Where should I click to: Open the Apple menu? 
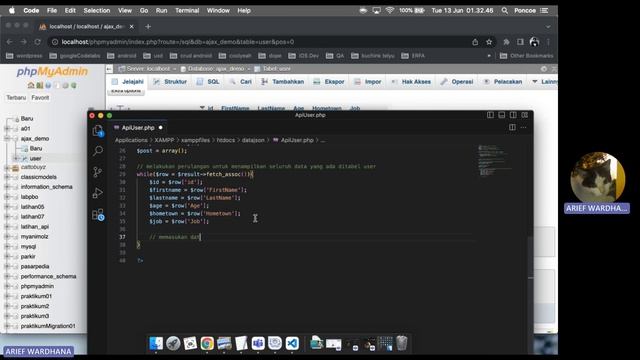click(x=11, y=11)
